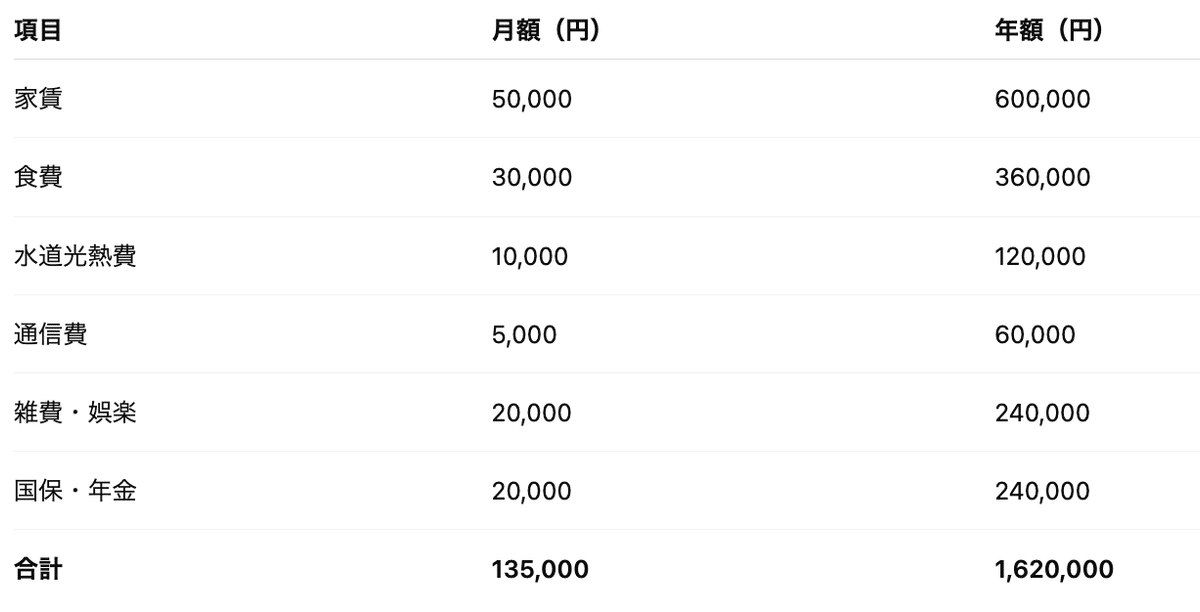
Task: Click the 通信費 monthly value 5,000
Action: 524,334
